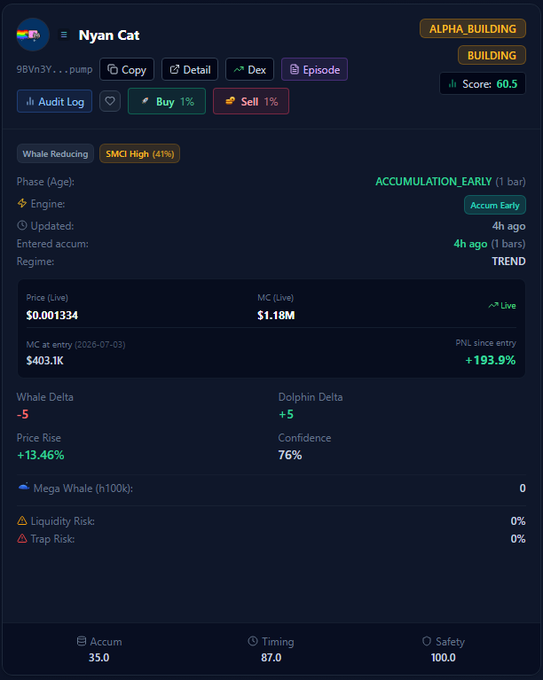Screen dimensions: 543x680
Task: Open the Episode page
Action: click(x=314, y=69)
